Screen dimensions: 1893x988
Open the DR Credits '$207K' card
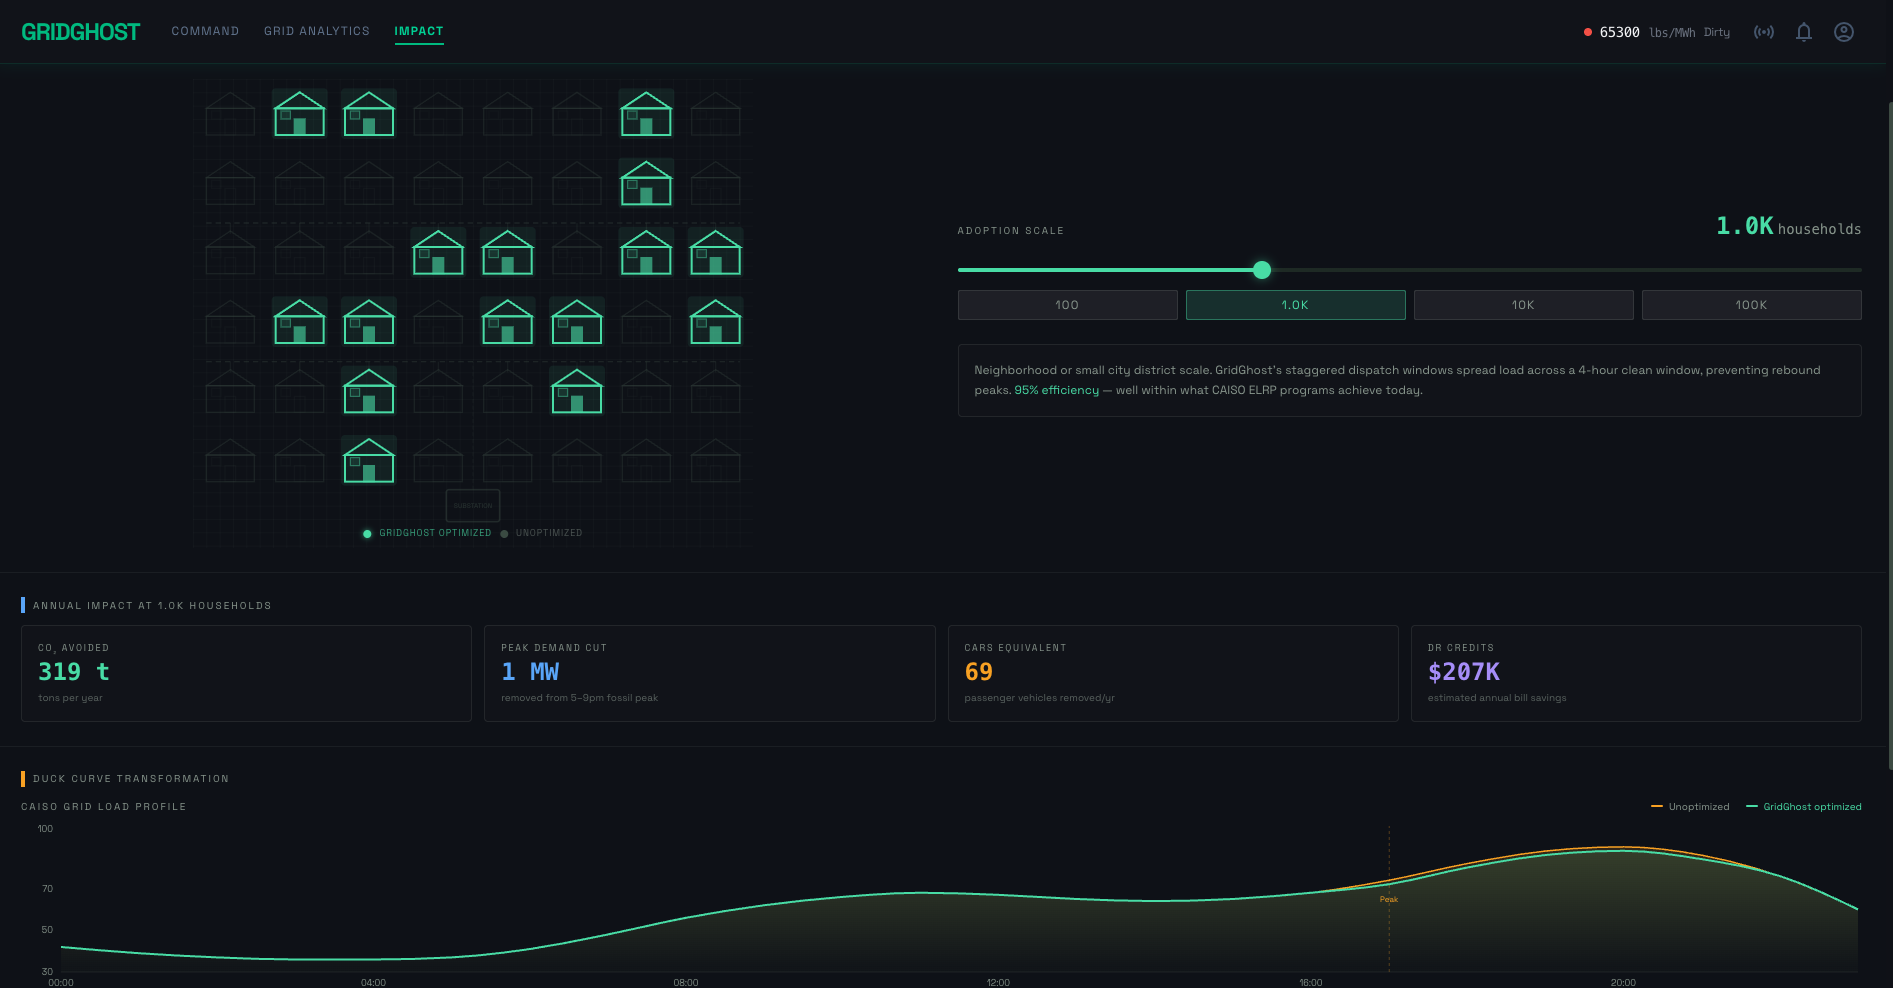coord(1636,673)
